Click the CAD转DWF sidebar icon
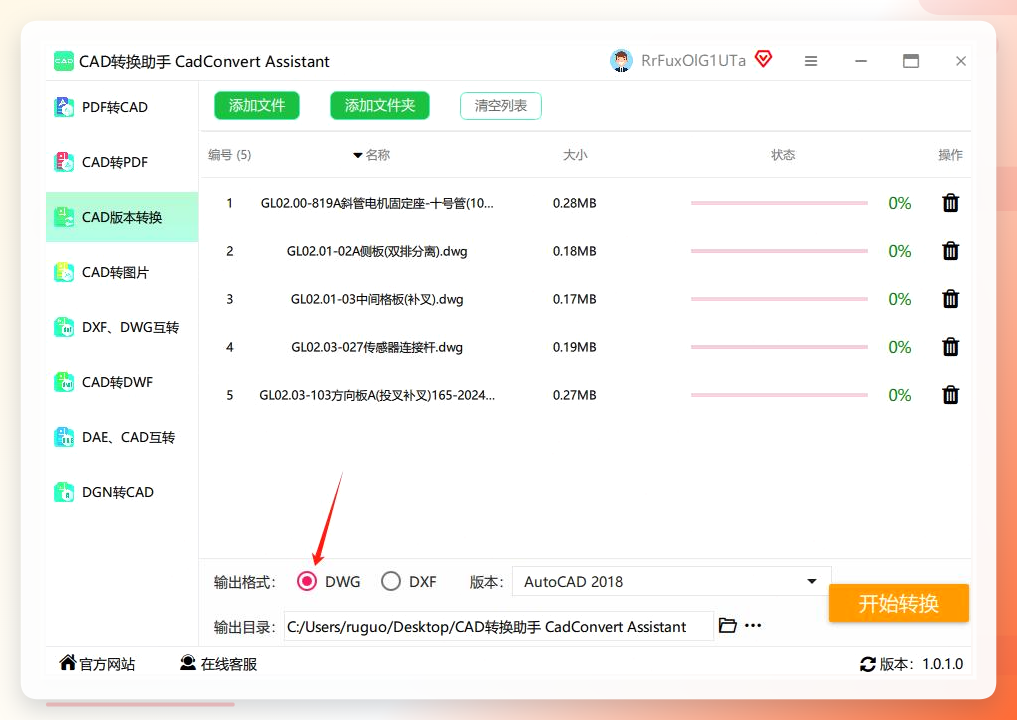1017x720 pixels. pos(64,382)
